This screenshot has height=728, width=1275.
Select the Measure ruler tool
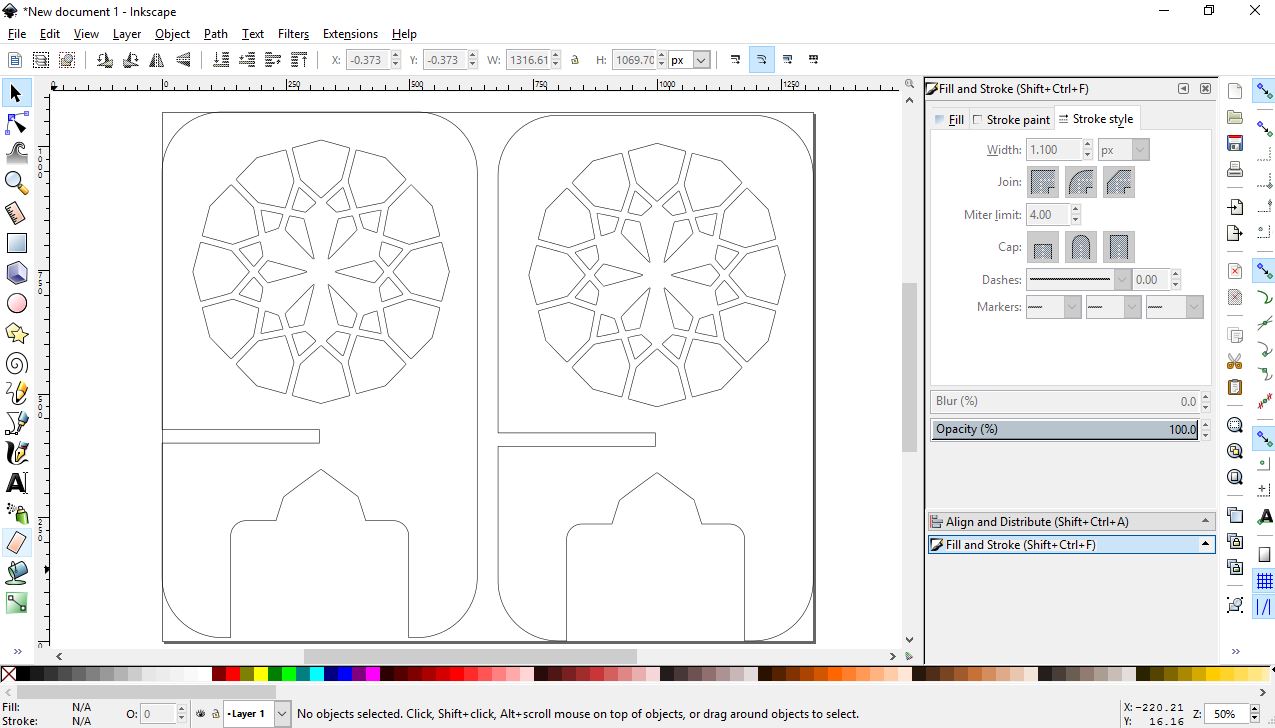pyautogui.click(x=16, y=213)
